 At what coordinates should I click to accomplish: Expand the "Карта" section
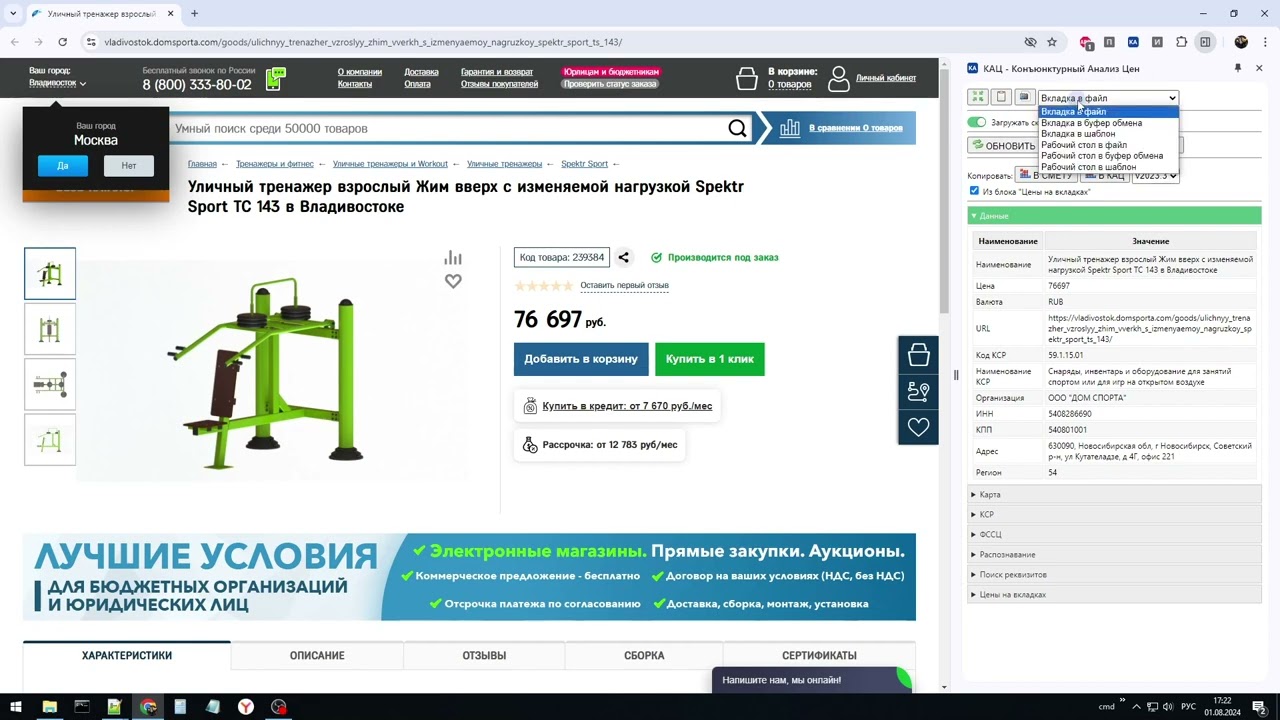coord(1114,495)
